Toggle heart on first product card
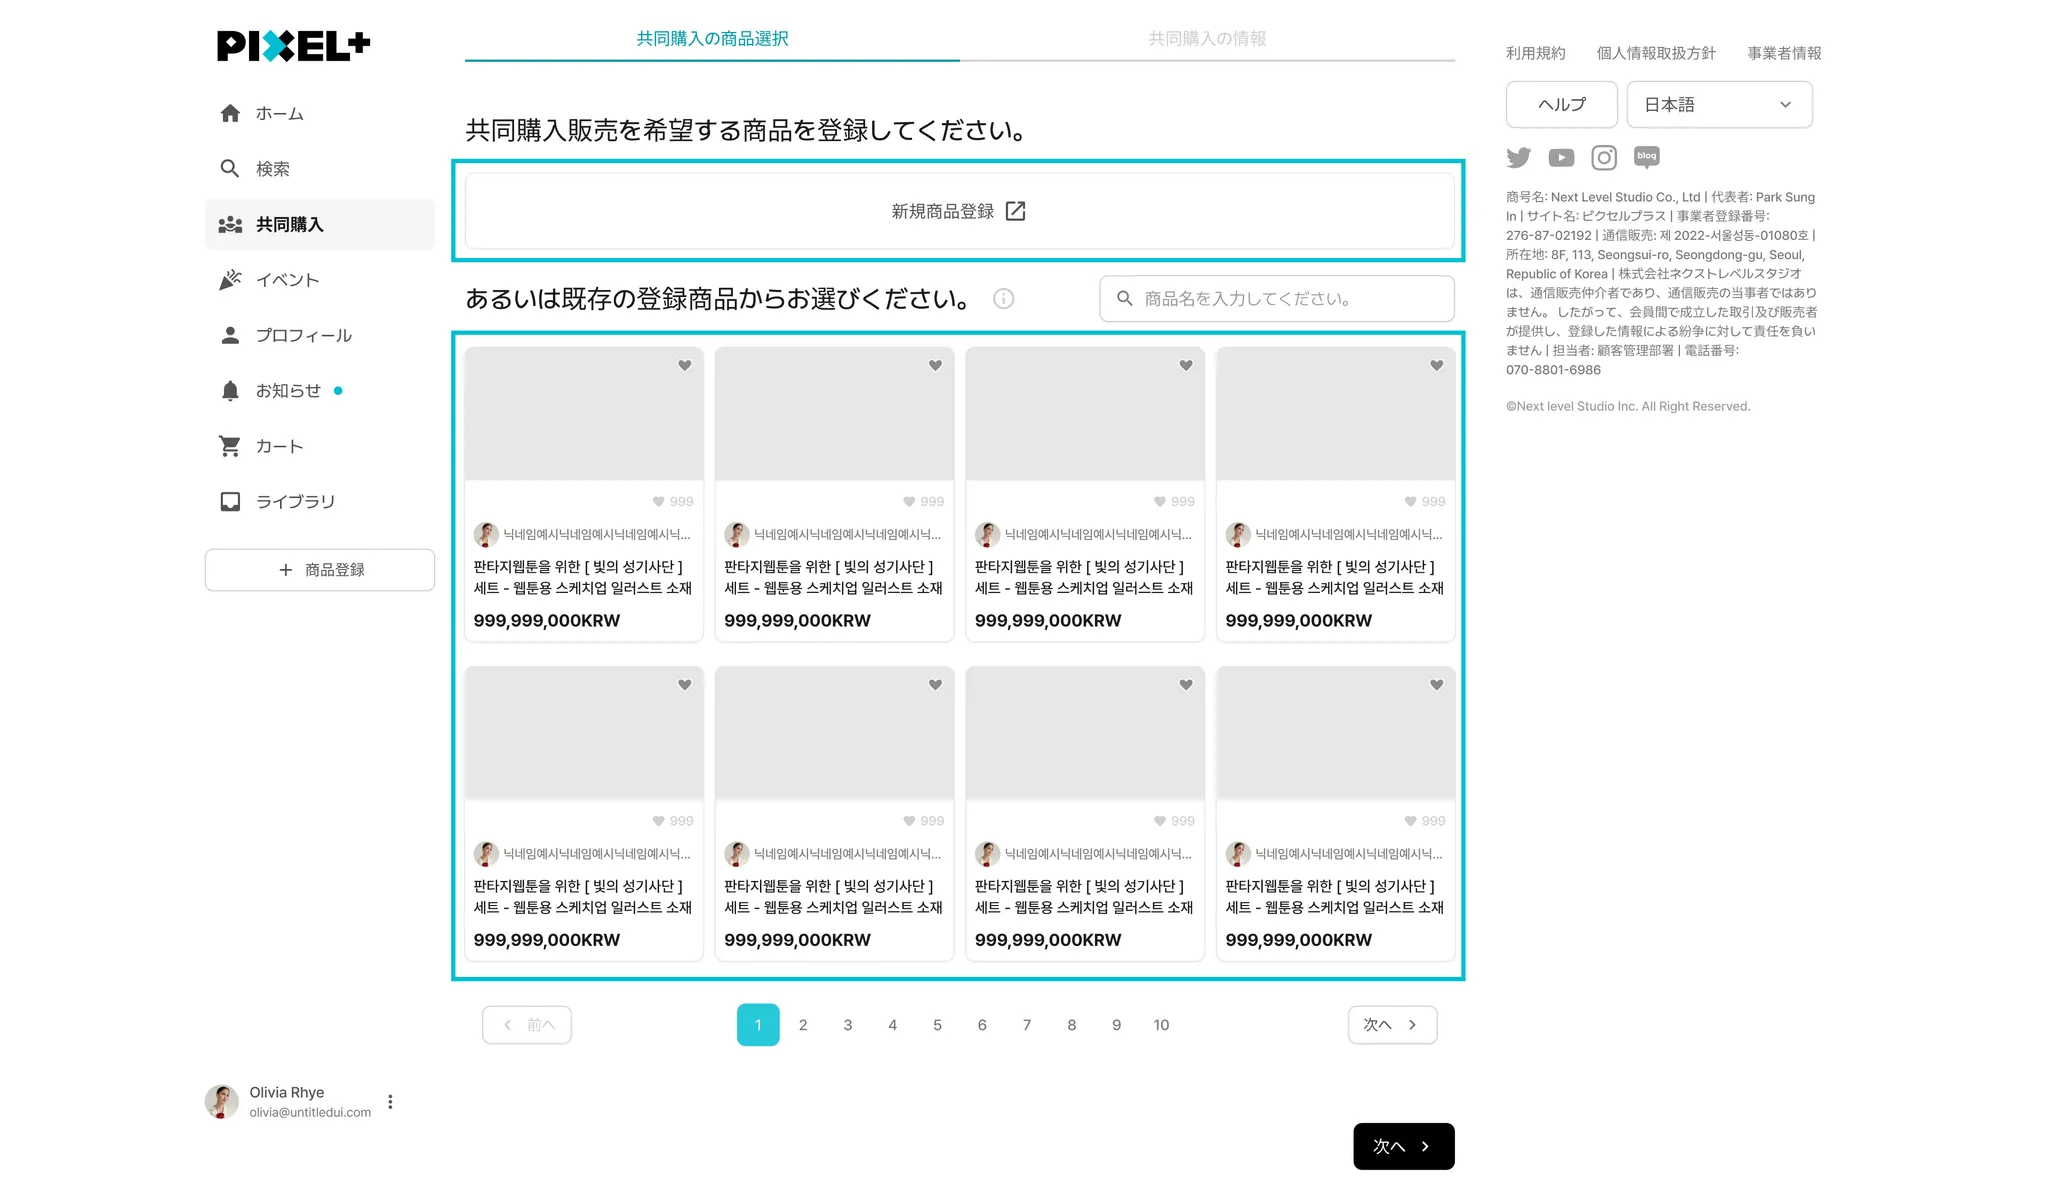 point(685,366)
